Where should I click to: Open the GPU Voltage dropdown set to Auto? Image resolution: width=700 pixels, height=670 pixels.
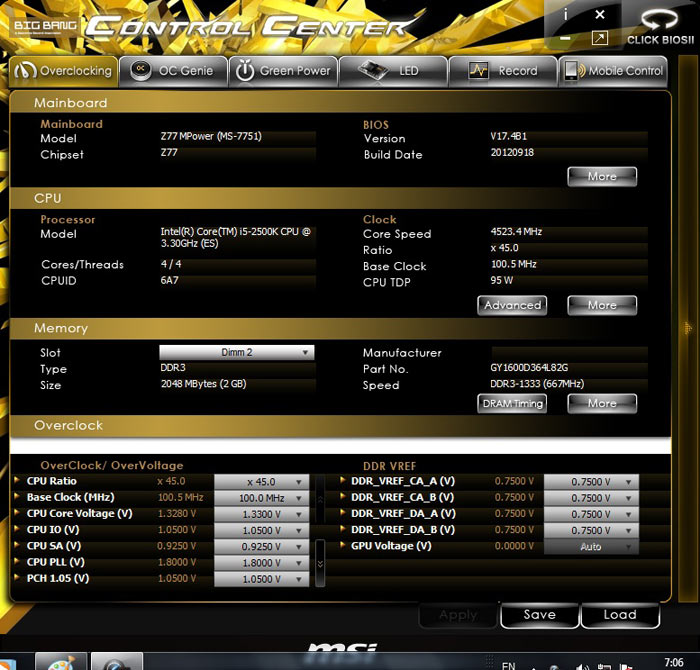pyautogui.click(x=591, y=547)
